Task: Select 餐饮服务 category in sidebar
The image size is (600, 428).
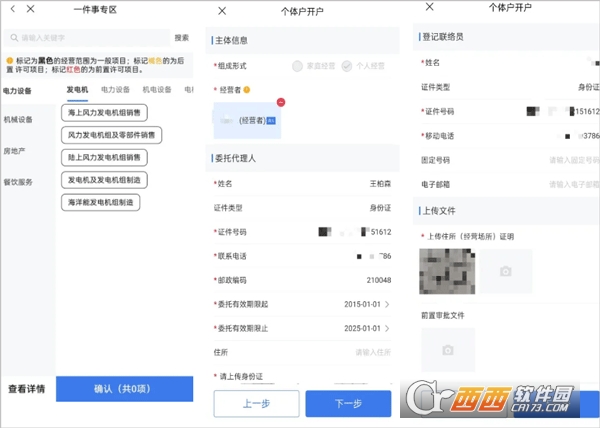Action: (x=18, y=182)
